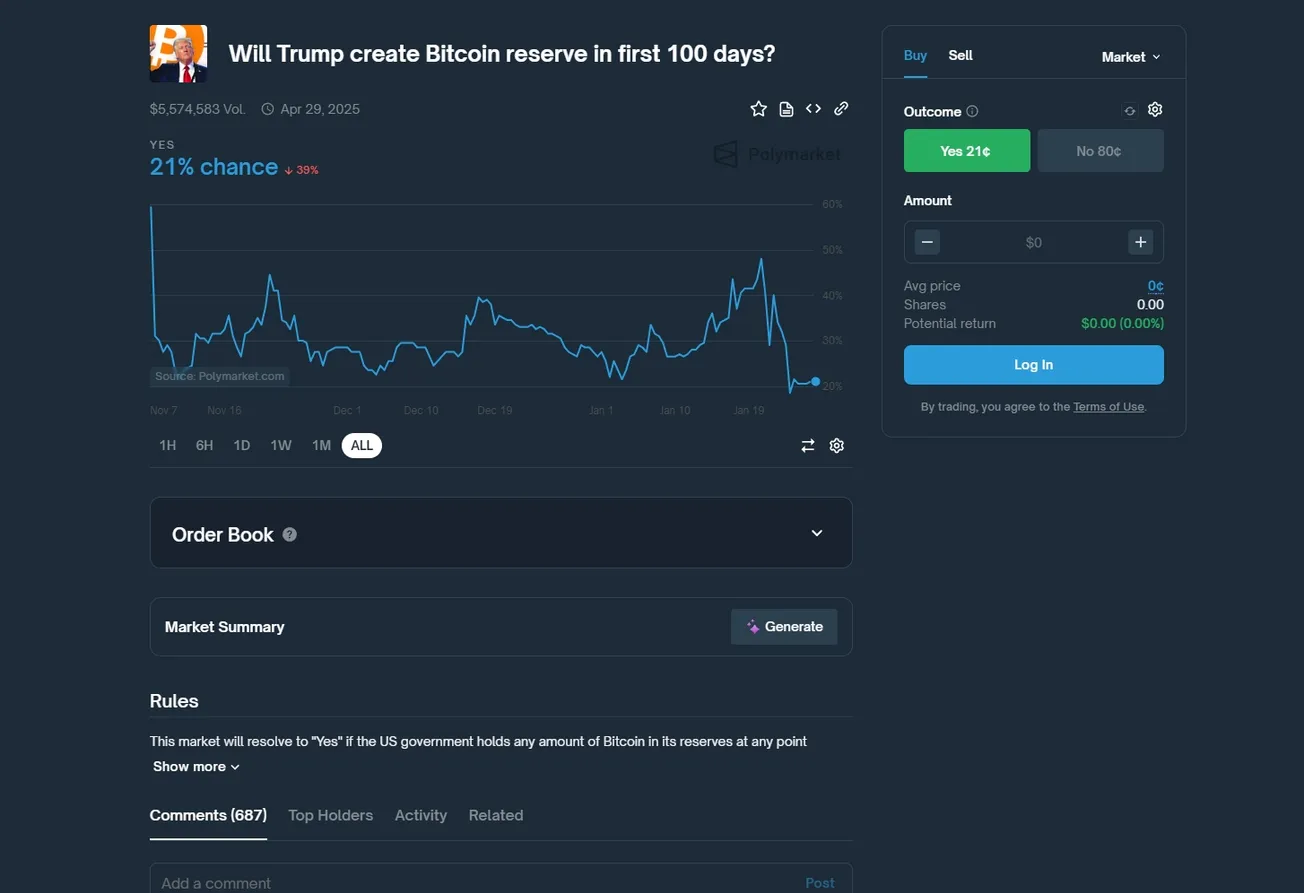Viewport: 1304px width, 893px height.
Task: Select the No 80¢ outcome
Action: (1100, 151)
